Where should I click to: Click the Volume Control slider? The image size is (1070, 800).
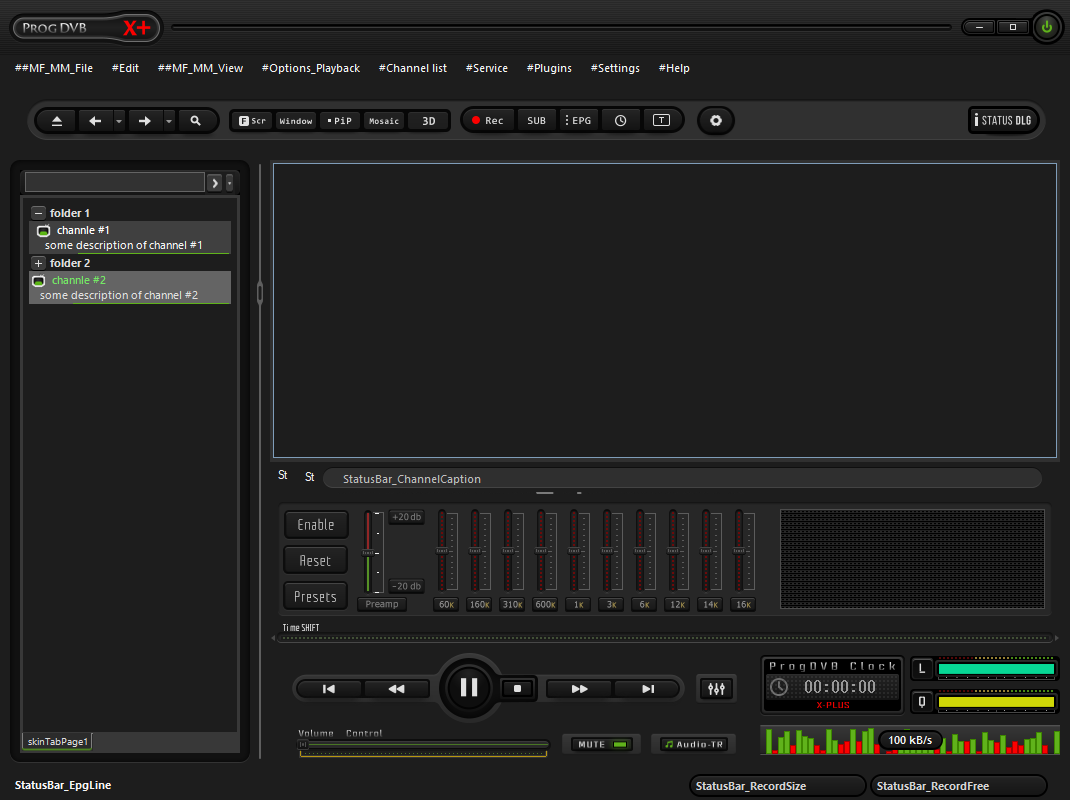[423, 745]
